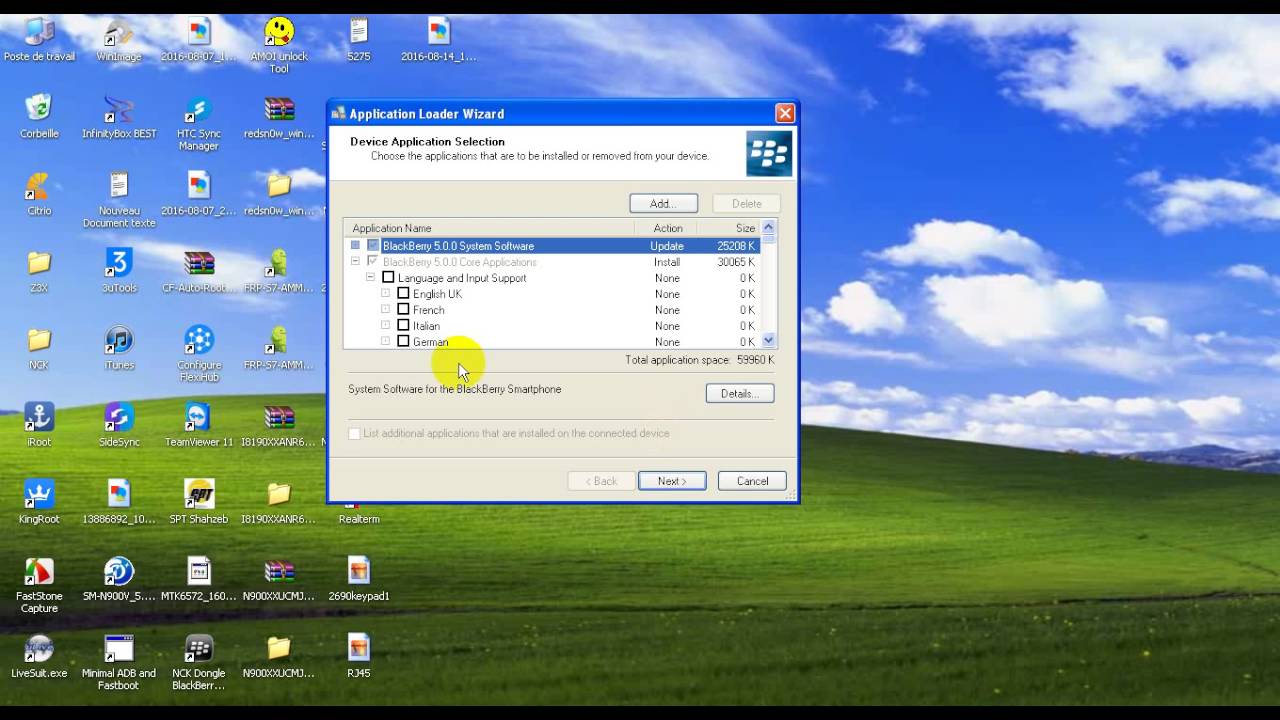
Task: Launch the SideSync shortcut
Action: pos(119,425)
